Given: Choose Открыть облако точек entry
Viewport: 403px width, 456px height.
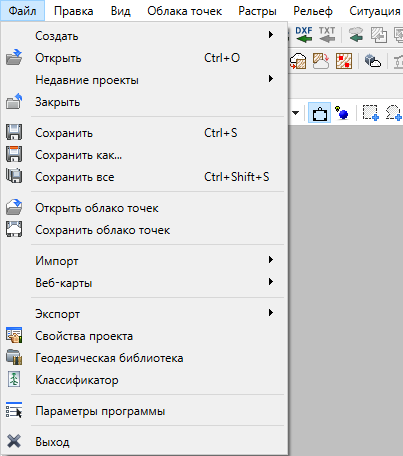Looking at the screenshot, I should coord(145,208).
